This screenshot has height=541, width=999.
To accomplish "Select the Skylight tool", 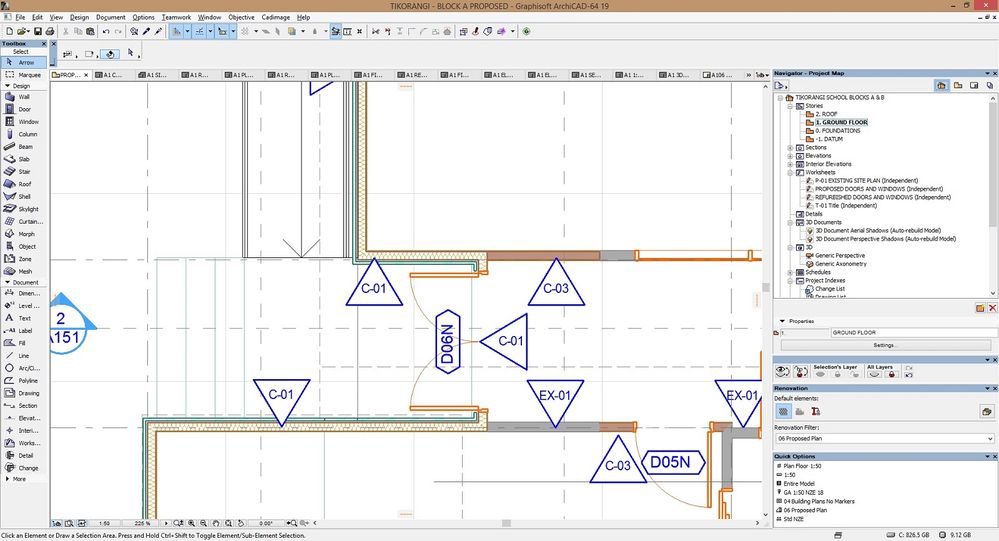I will point(24,209).
